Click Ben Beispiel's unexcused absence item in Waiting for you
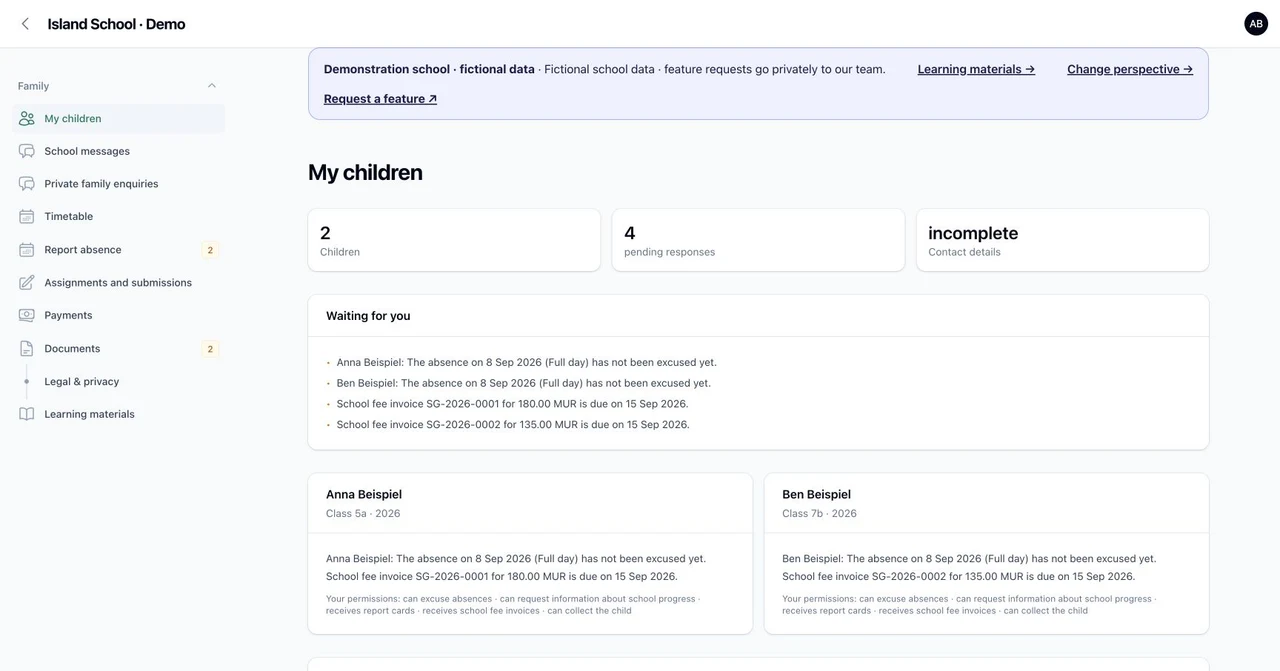 (x=524, y=383)
